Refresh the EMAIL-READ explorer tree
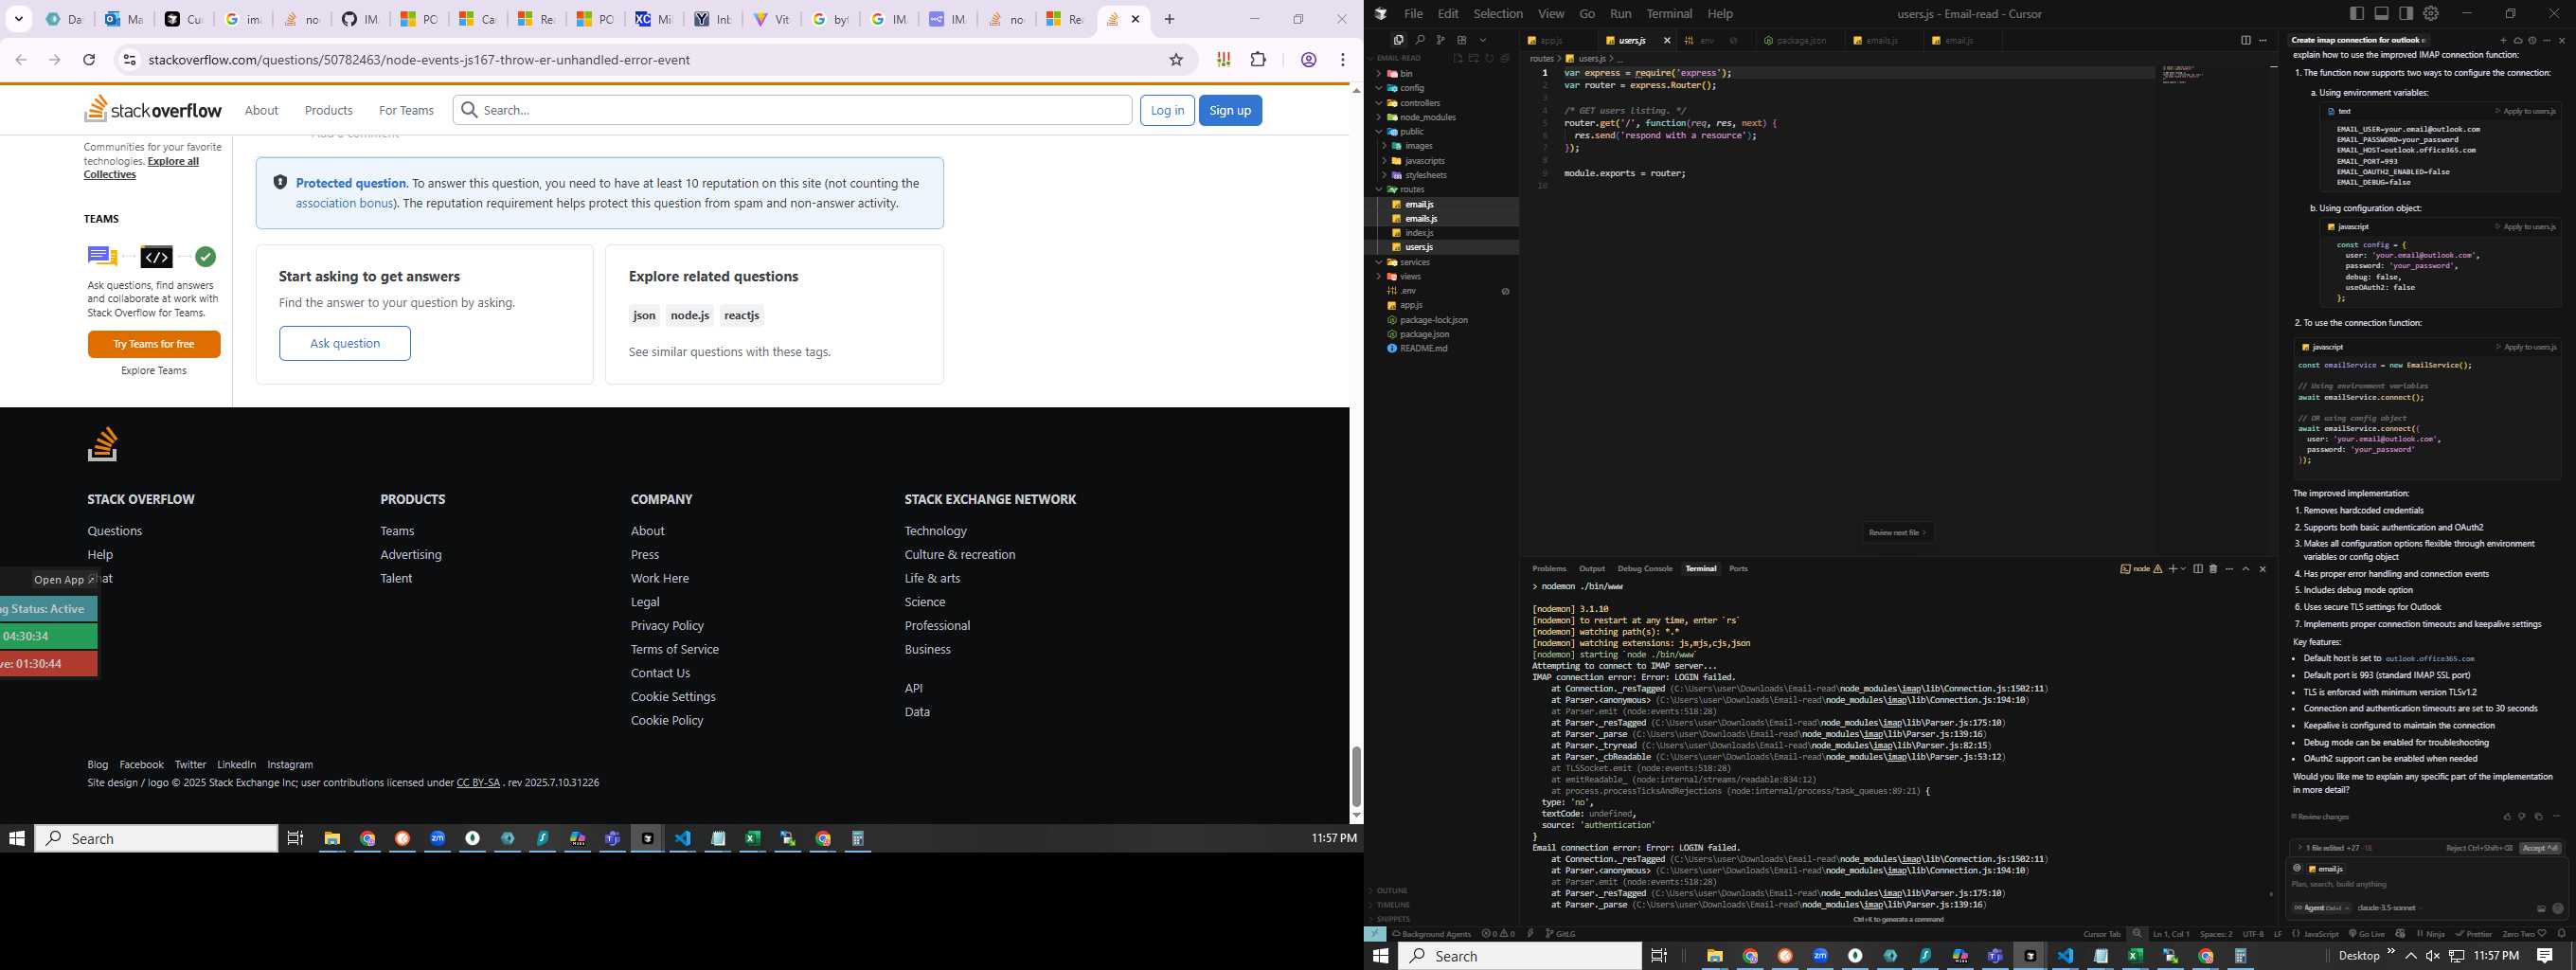The image size is (2576, 970). point(1489,58)
